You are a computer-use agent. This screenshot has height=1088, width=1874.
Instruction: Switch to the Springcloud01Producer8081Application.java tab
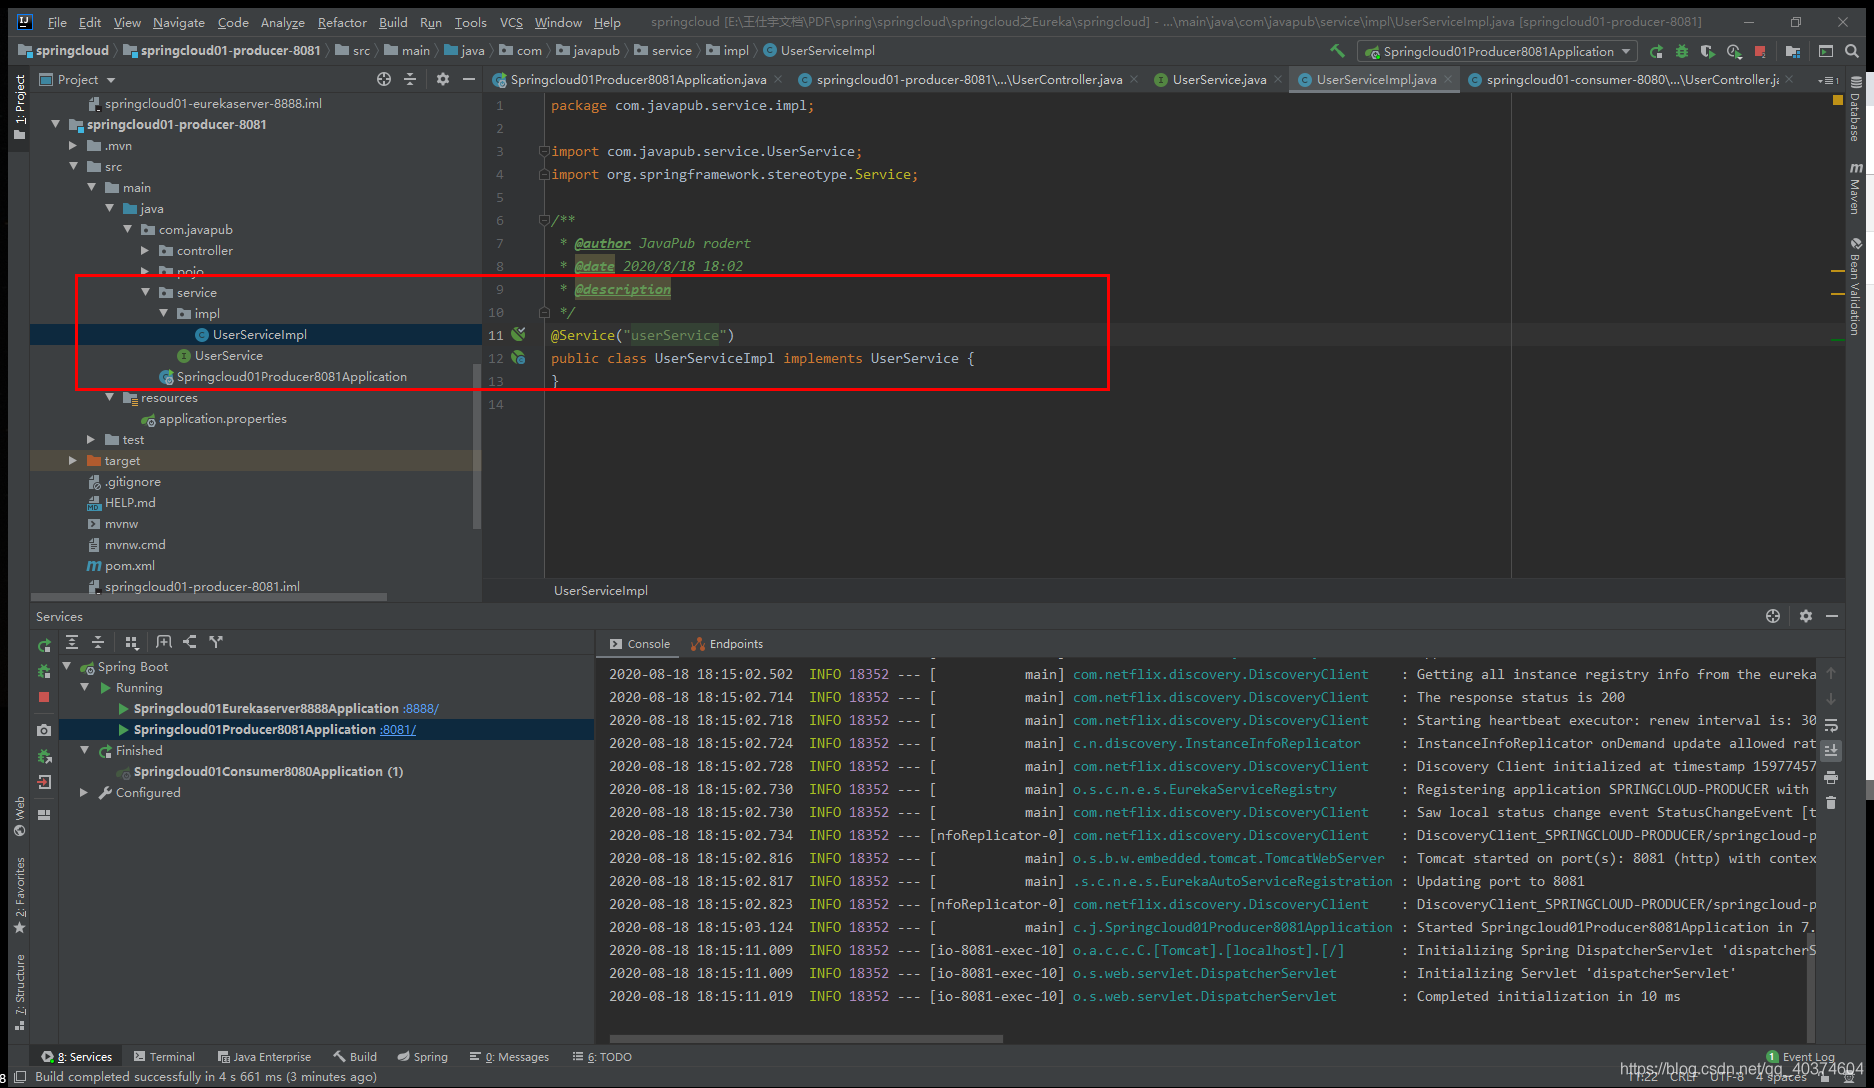[x=638, y=79]
